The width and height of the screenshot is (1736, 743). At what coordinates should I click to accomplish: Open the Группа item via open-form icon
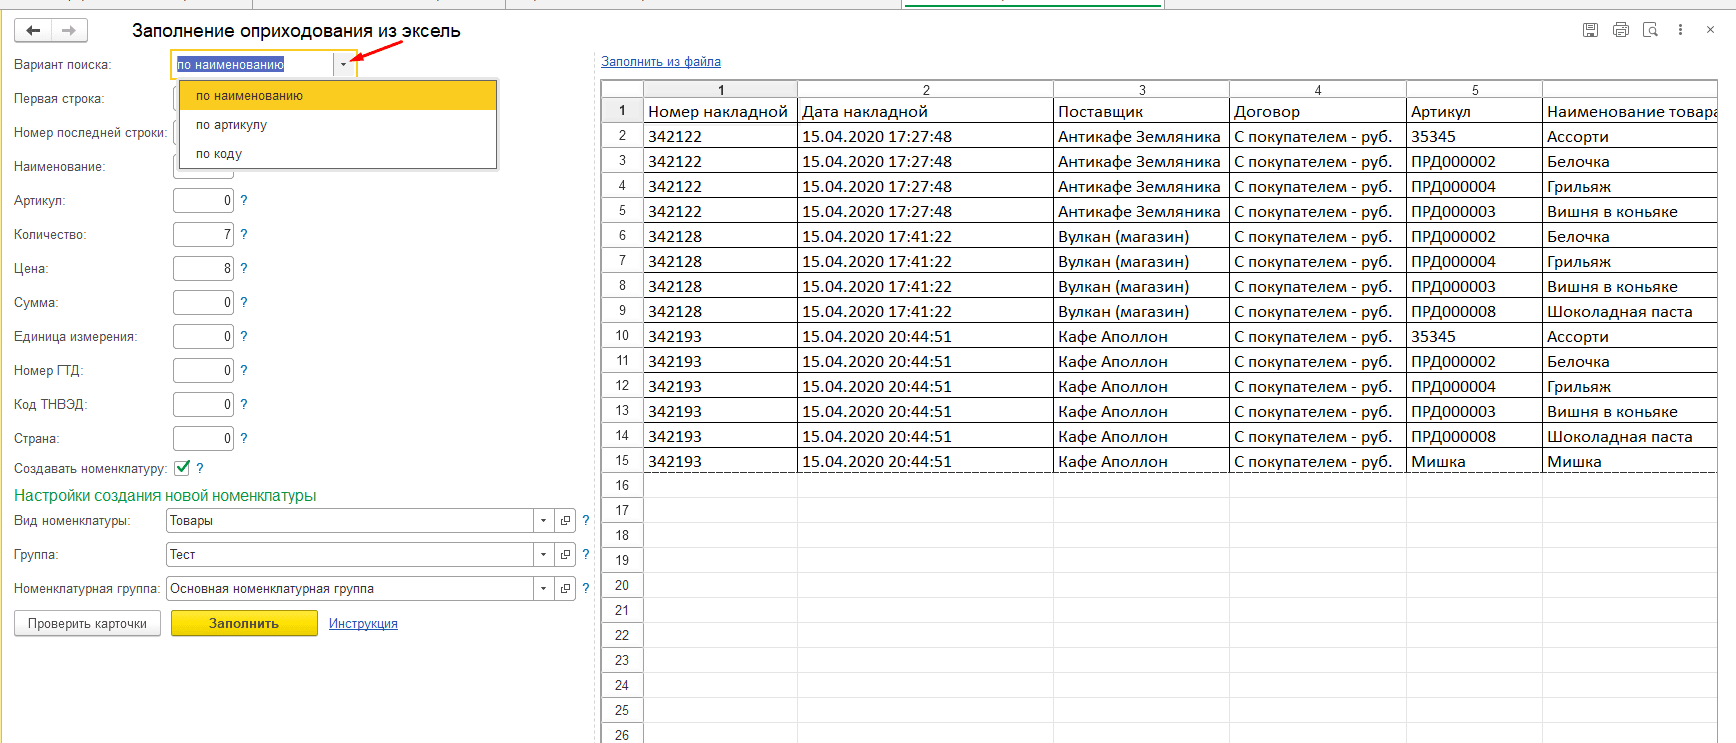[565, 554]
